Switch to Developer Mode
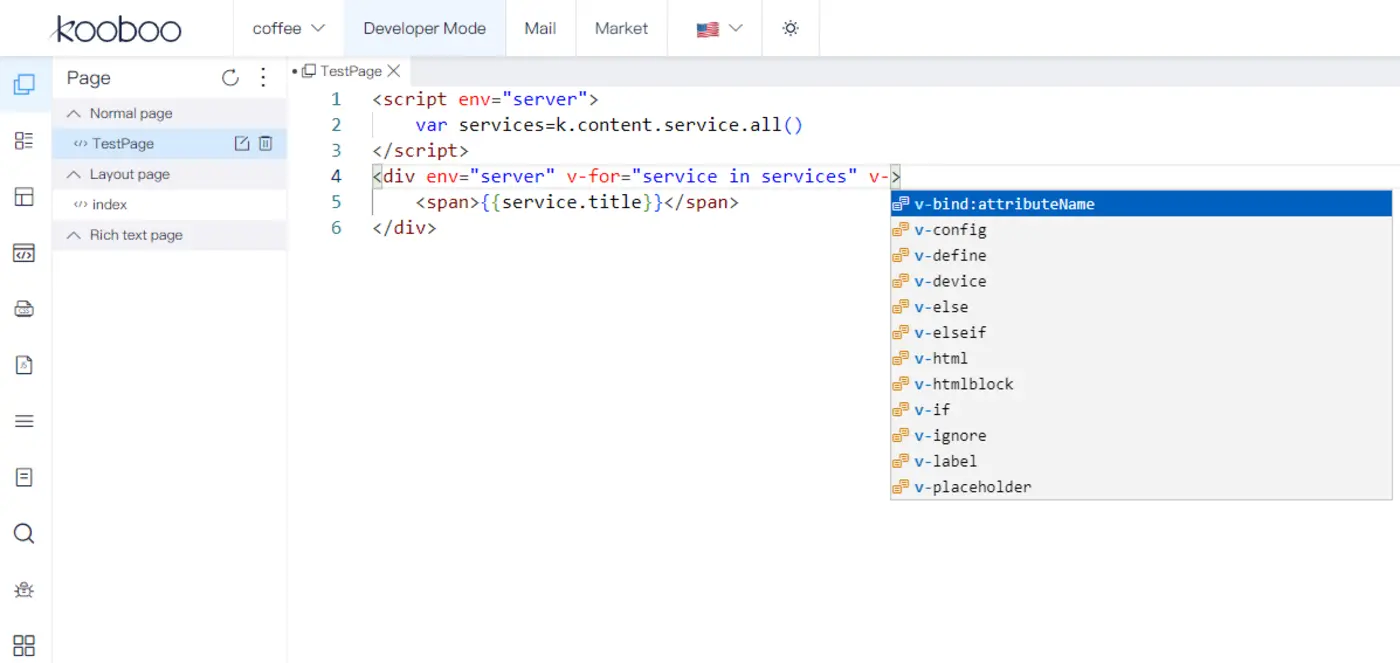 pos(425,28)
